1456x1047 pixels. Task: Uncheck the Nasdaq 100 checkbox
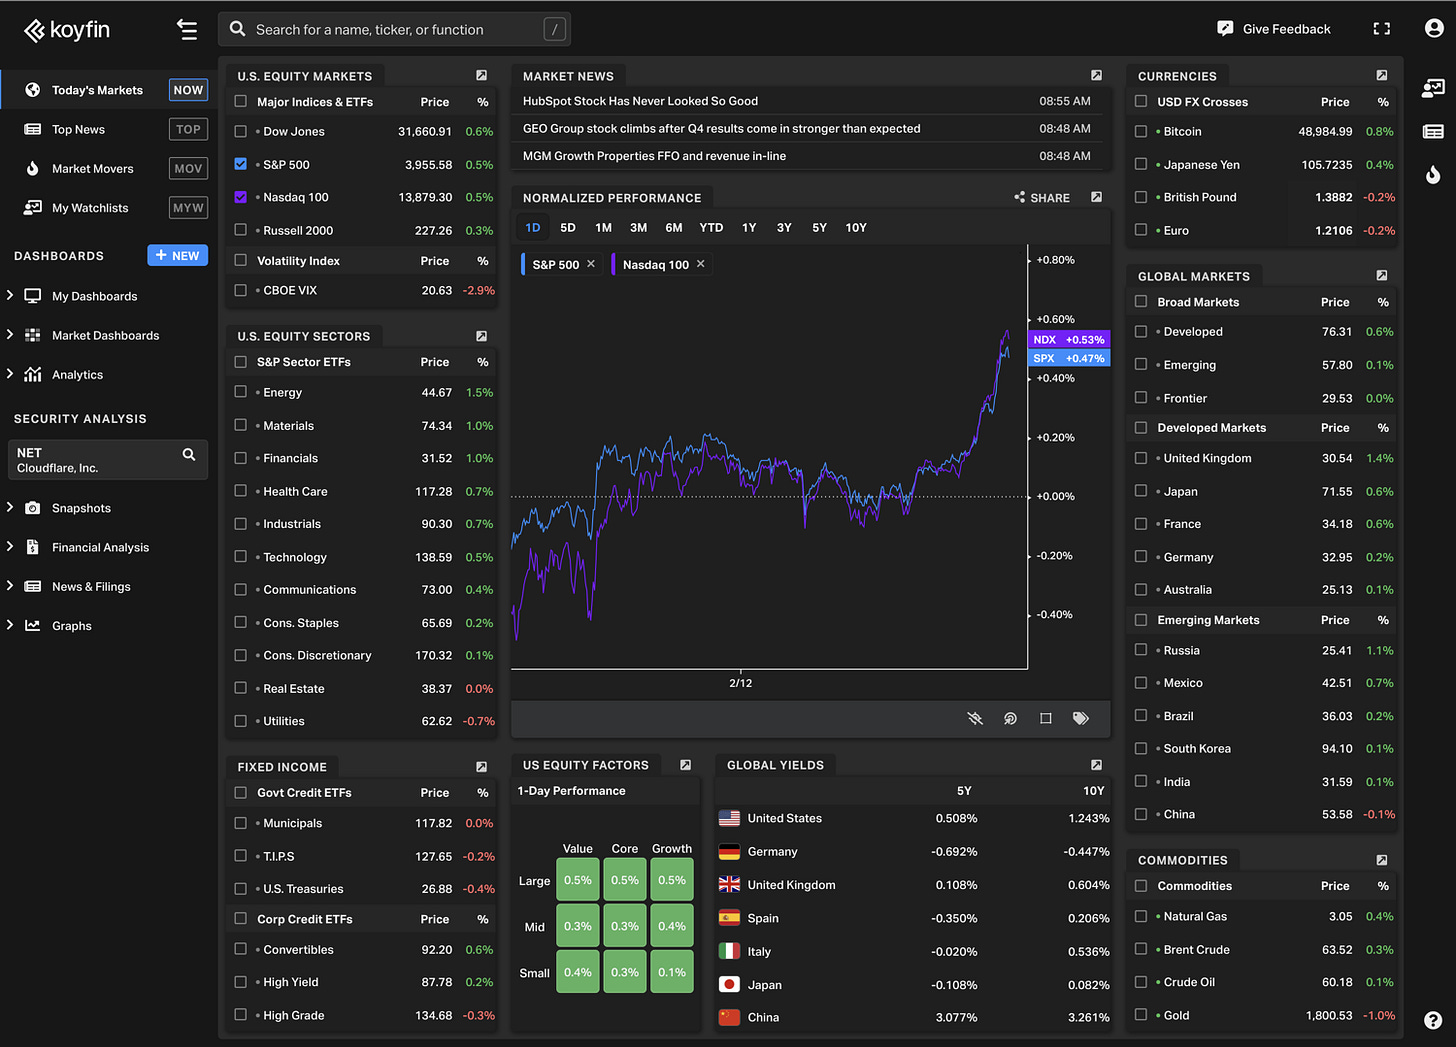click(240, 197)
